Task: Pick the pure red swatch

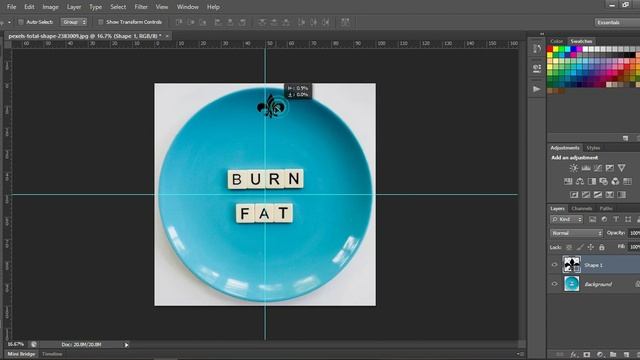Action: click(550, 49)
